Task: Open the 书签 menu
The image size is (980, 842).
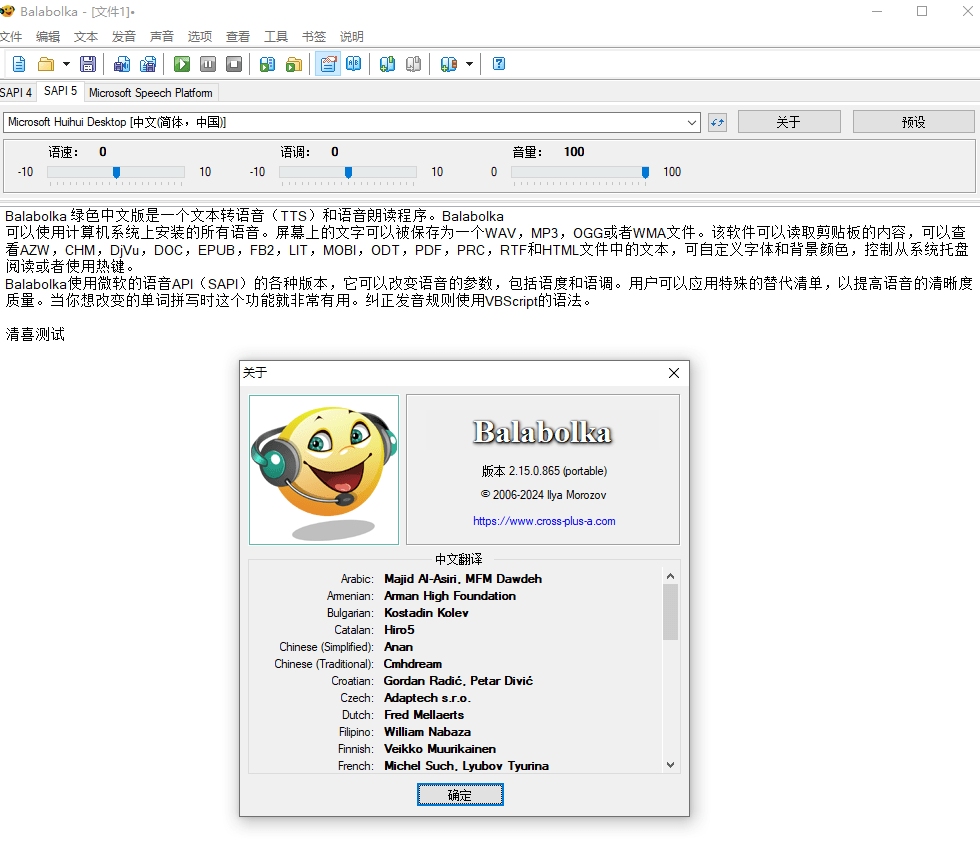Action: click(x=314, y=36)
